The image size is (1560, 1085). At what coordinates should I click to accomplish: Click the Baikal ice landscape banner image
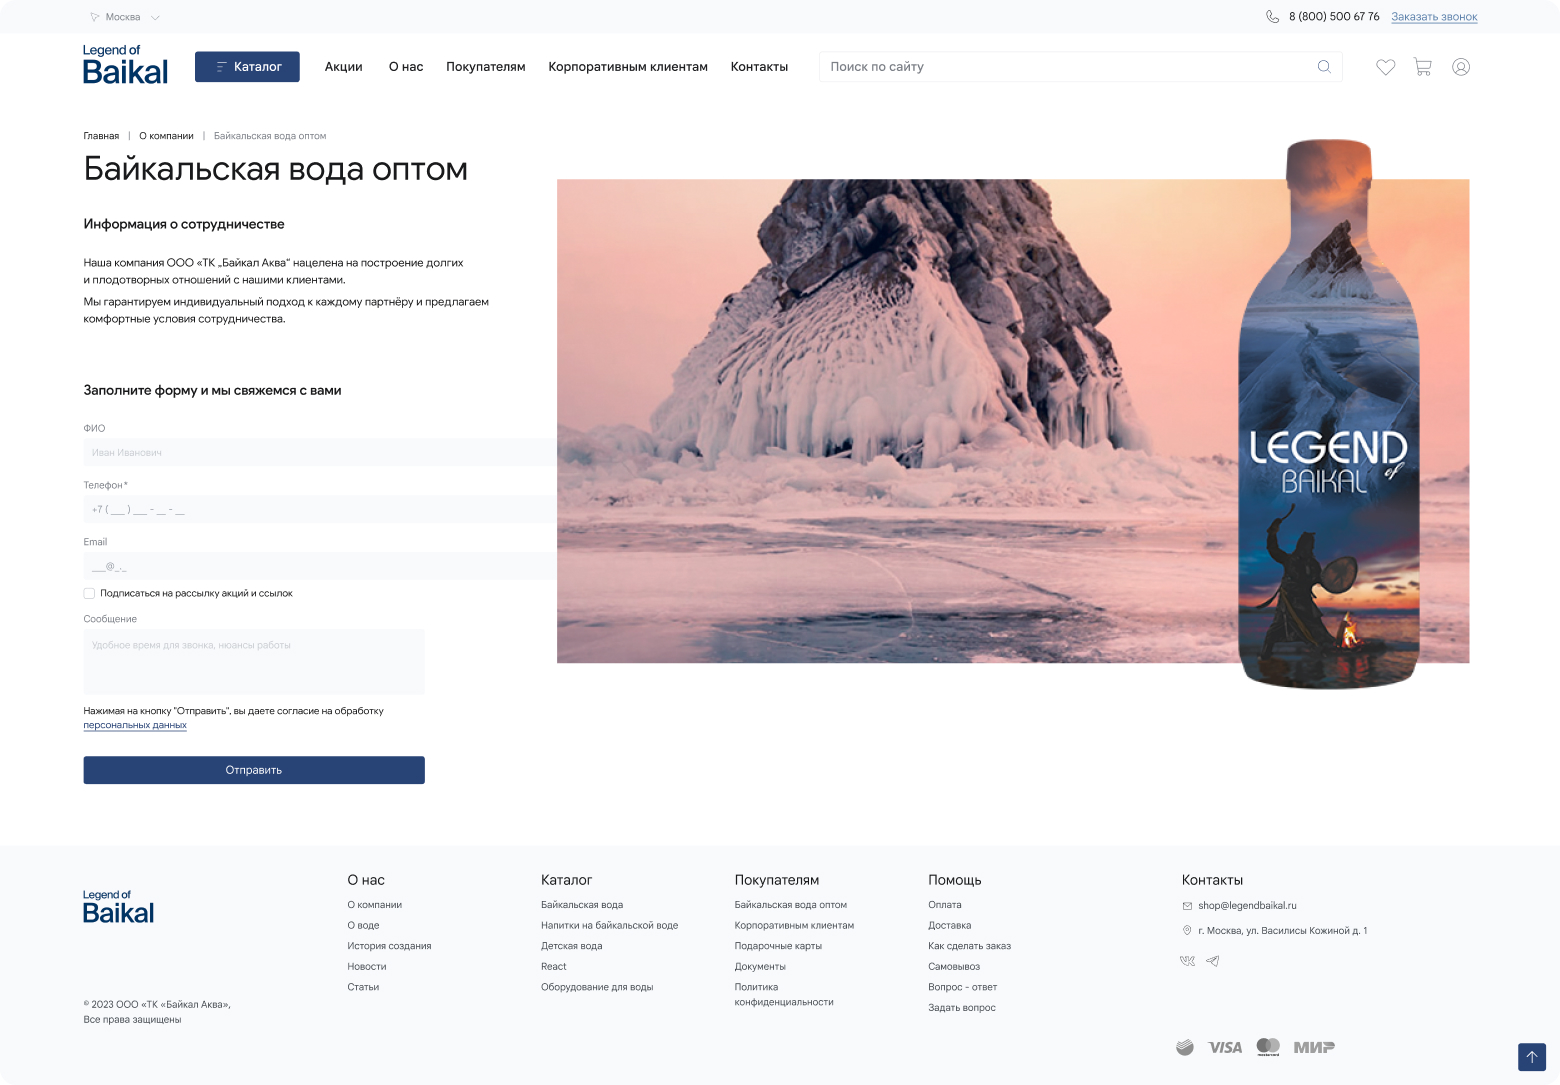(x=1013, y=421)
